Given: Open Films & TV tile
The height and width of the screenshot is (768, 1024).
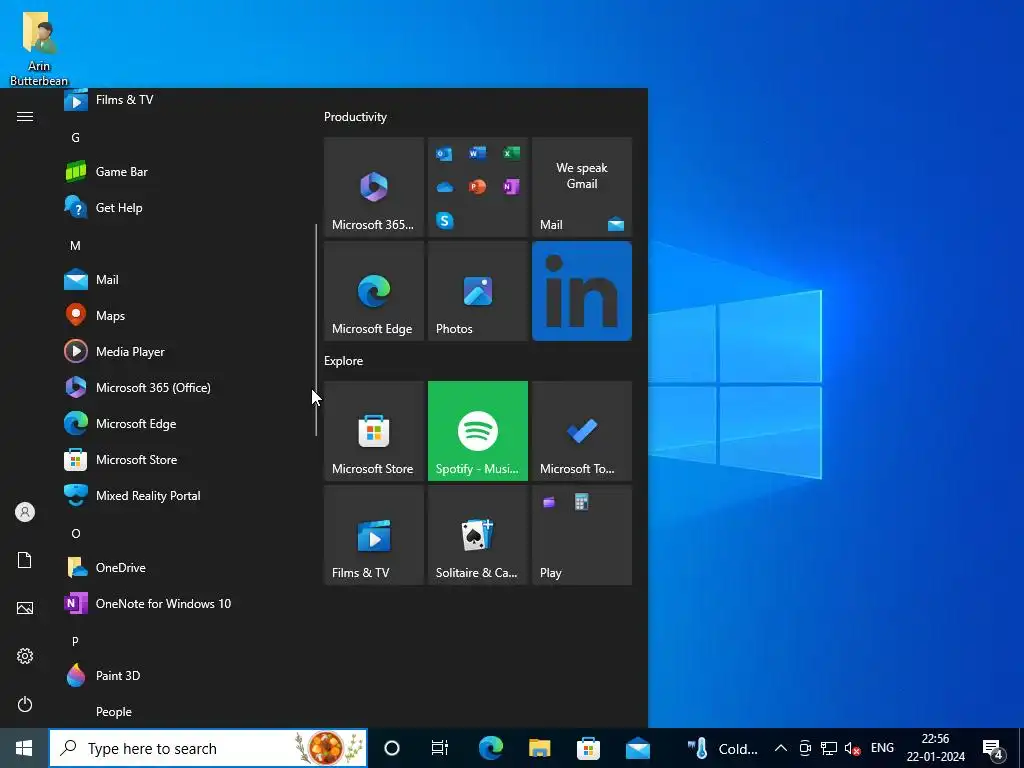Looking at the screenshot, I should click(x=374, y=535).
